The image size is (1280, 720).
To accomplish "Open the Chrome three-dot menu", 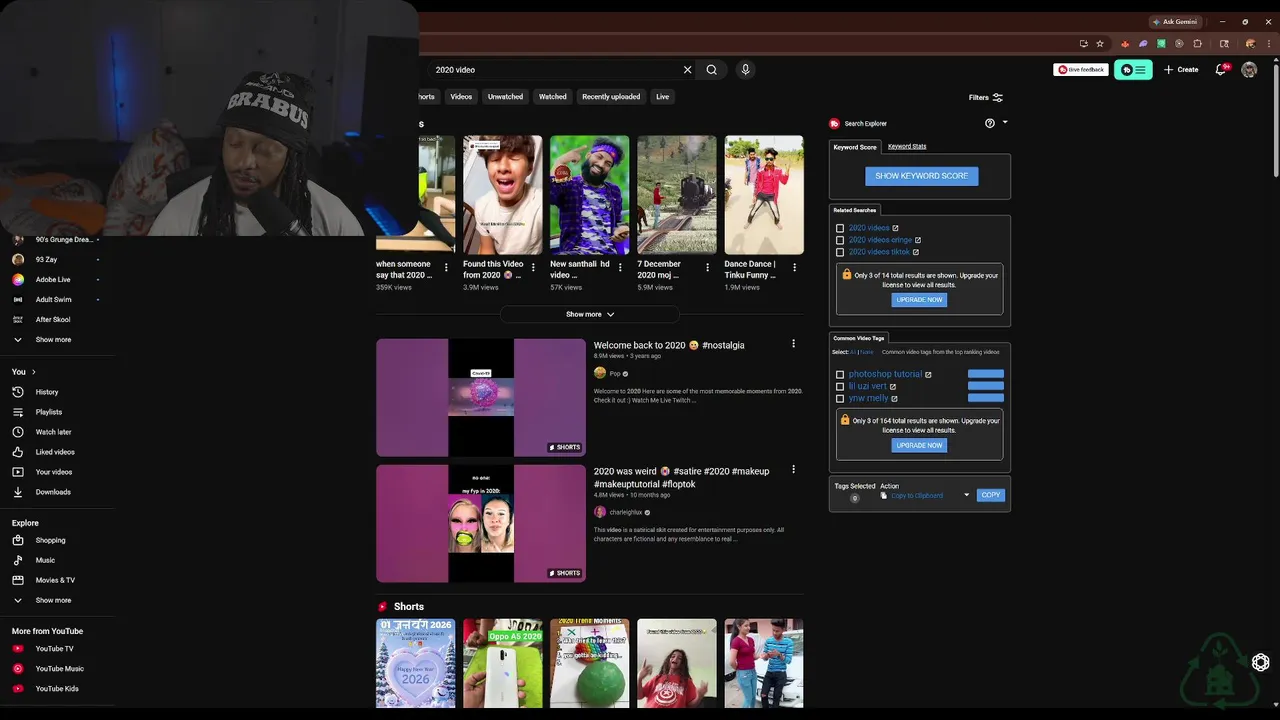I will [1271, 44].
